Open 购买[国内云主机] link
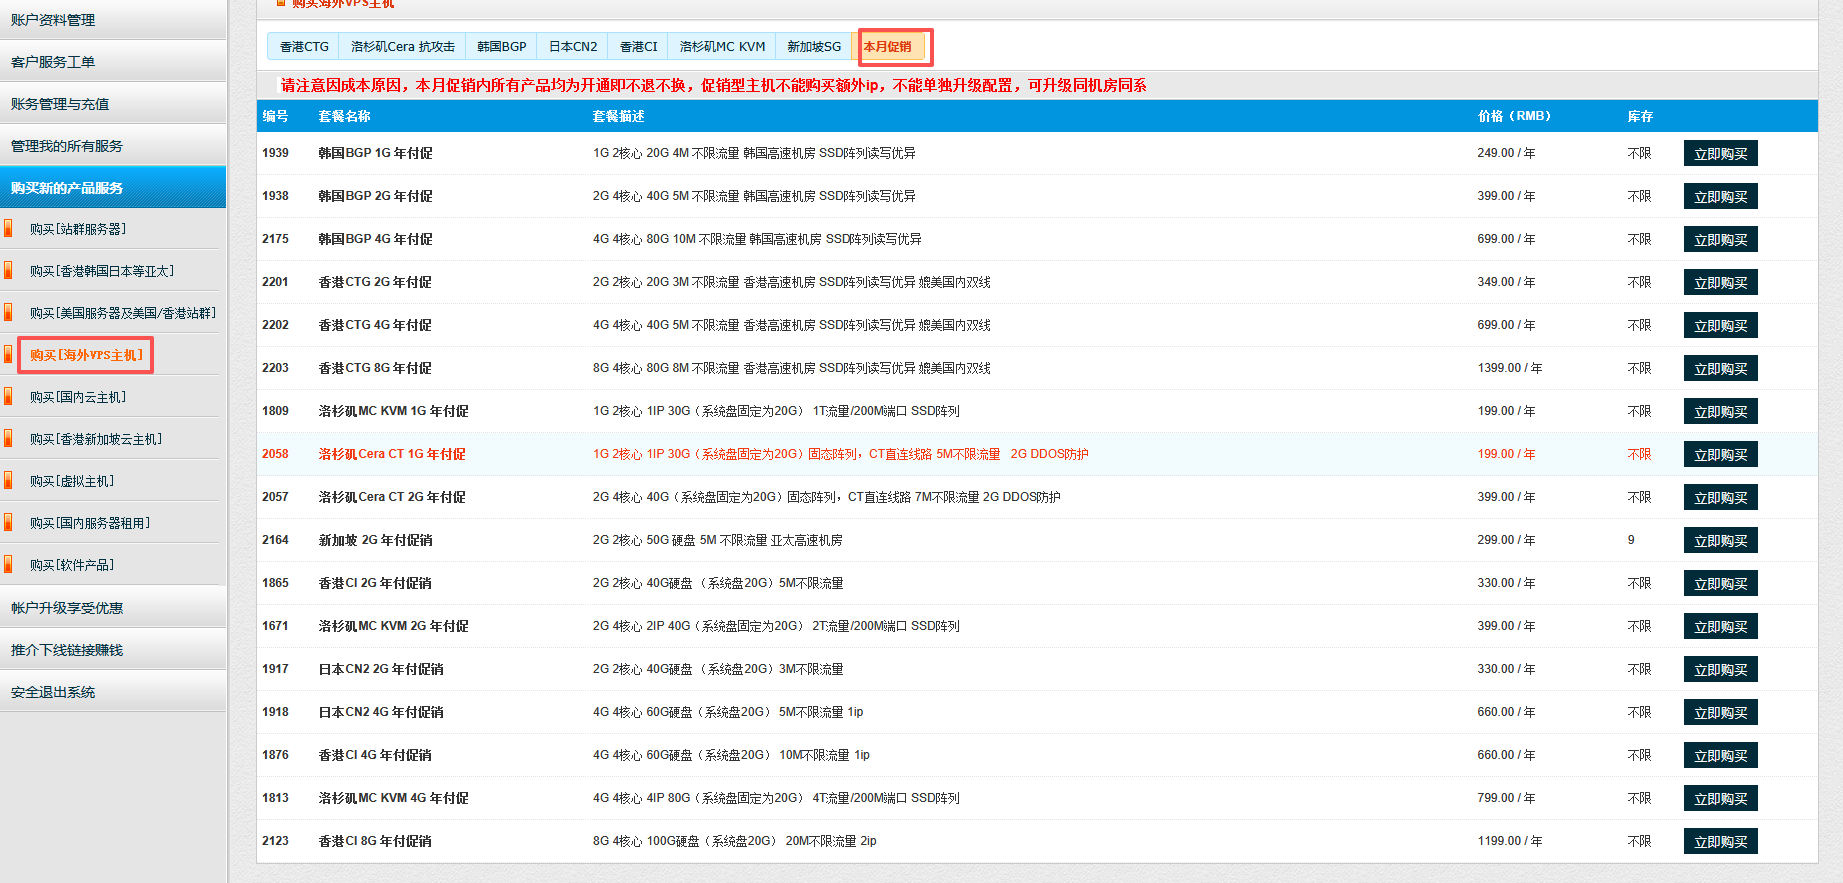The width and height of the screenshot is (1843, 883). pyautogui.click(x=78, y=397)
